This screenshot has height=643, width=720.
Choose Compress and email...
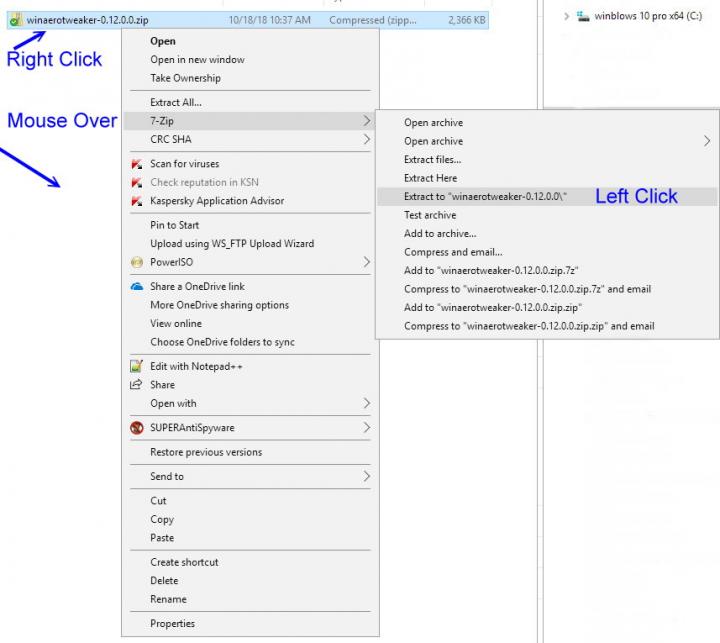pyautogui.click(x=453, y=252)
